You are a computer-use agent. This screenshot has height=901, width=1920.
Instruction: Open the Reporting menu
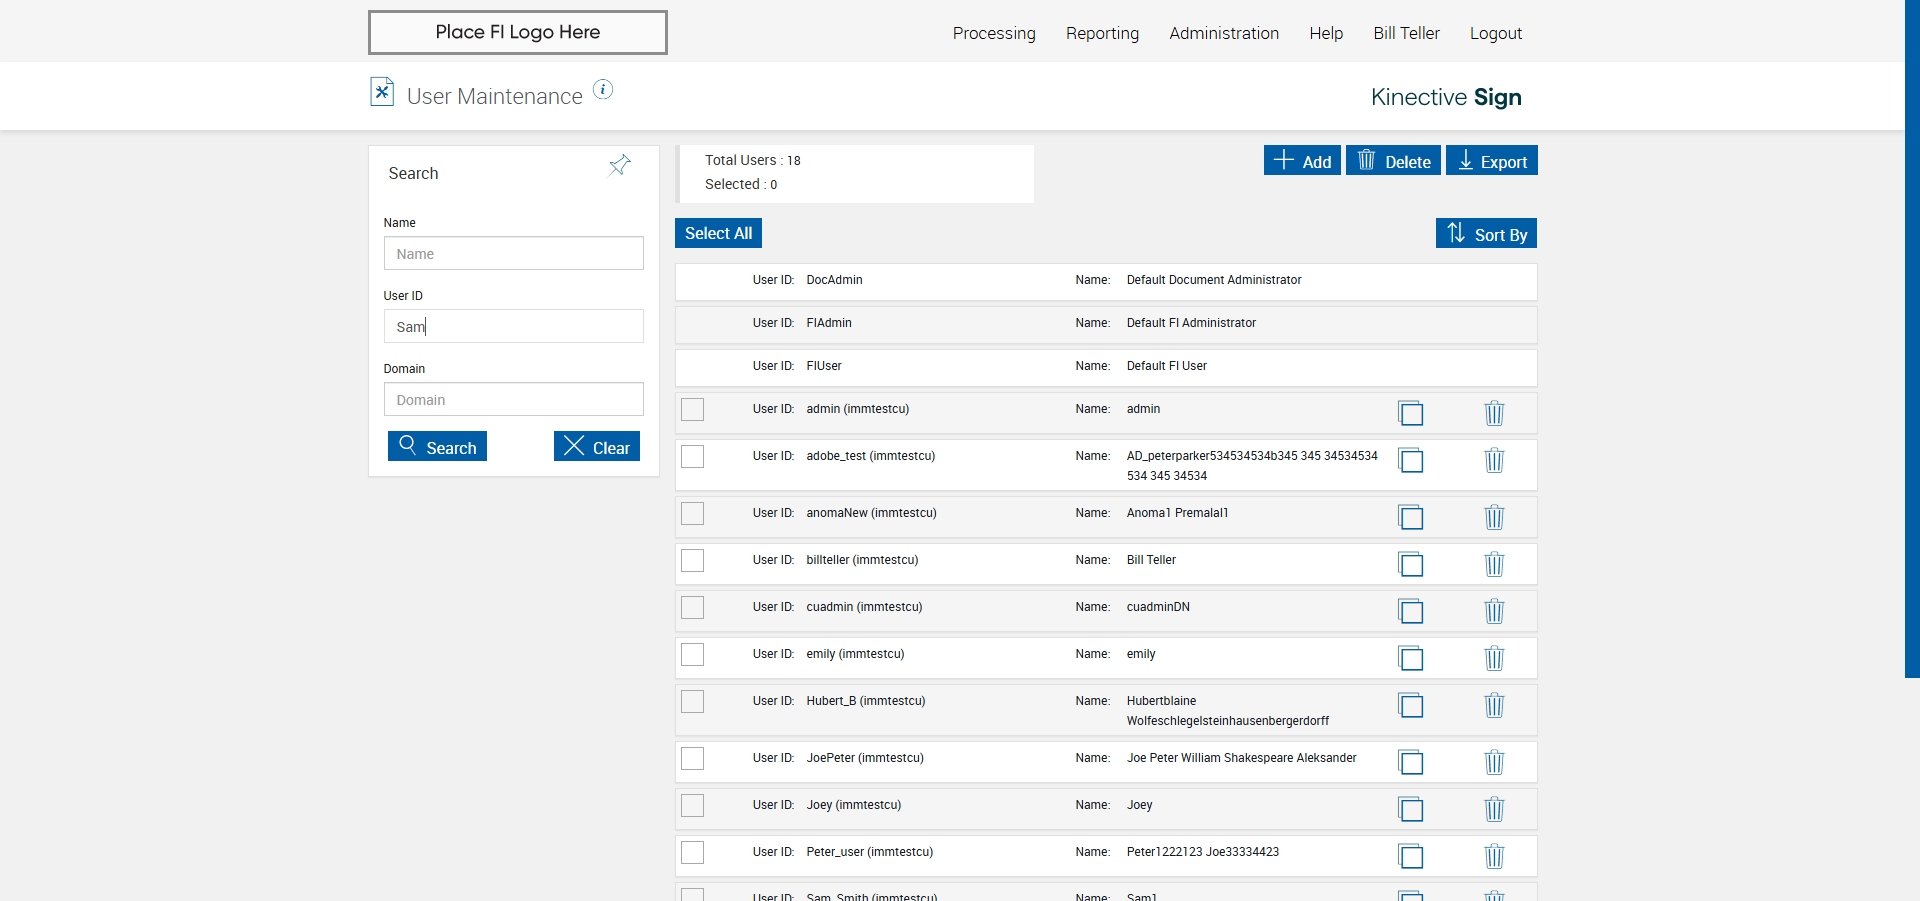pos(1102,33)
